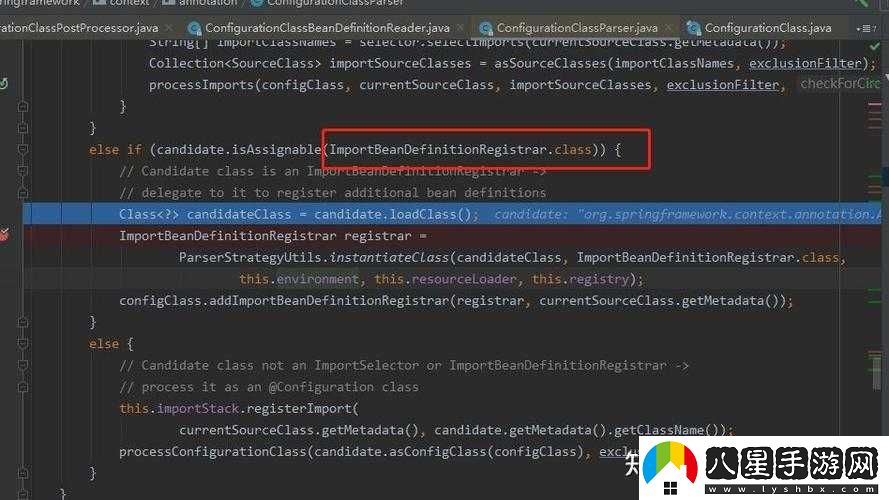Click the 'registrar =' variable declaration
Viewport: 889px width, 500px height.
point(385,236)
